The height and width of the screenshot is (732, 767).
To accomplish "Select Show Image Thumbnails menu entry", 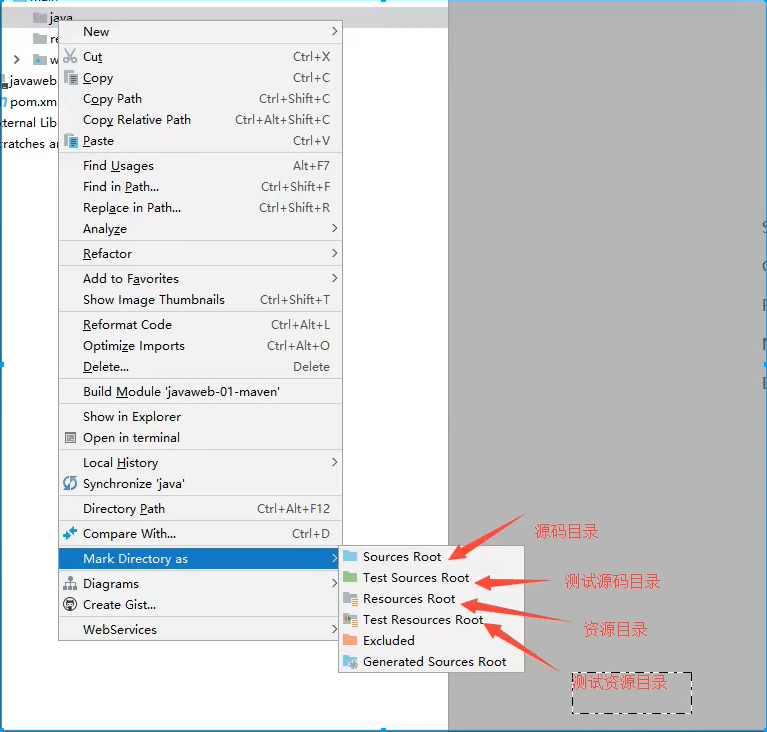I will pos(200,299).
